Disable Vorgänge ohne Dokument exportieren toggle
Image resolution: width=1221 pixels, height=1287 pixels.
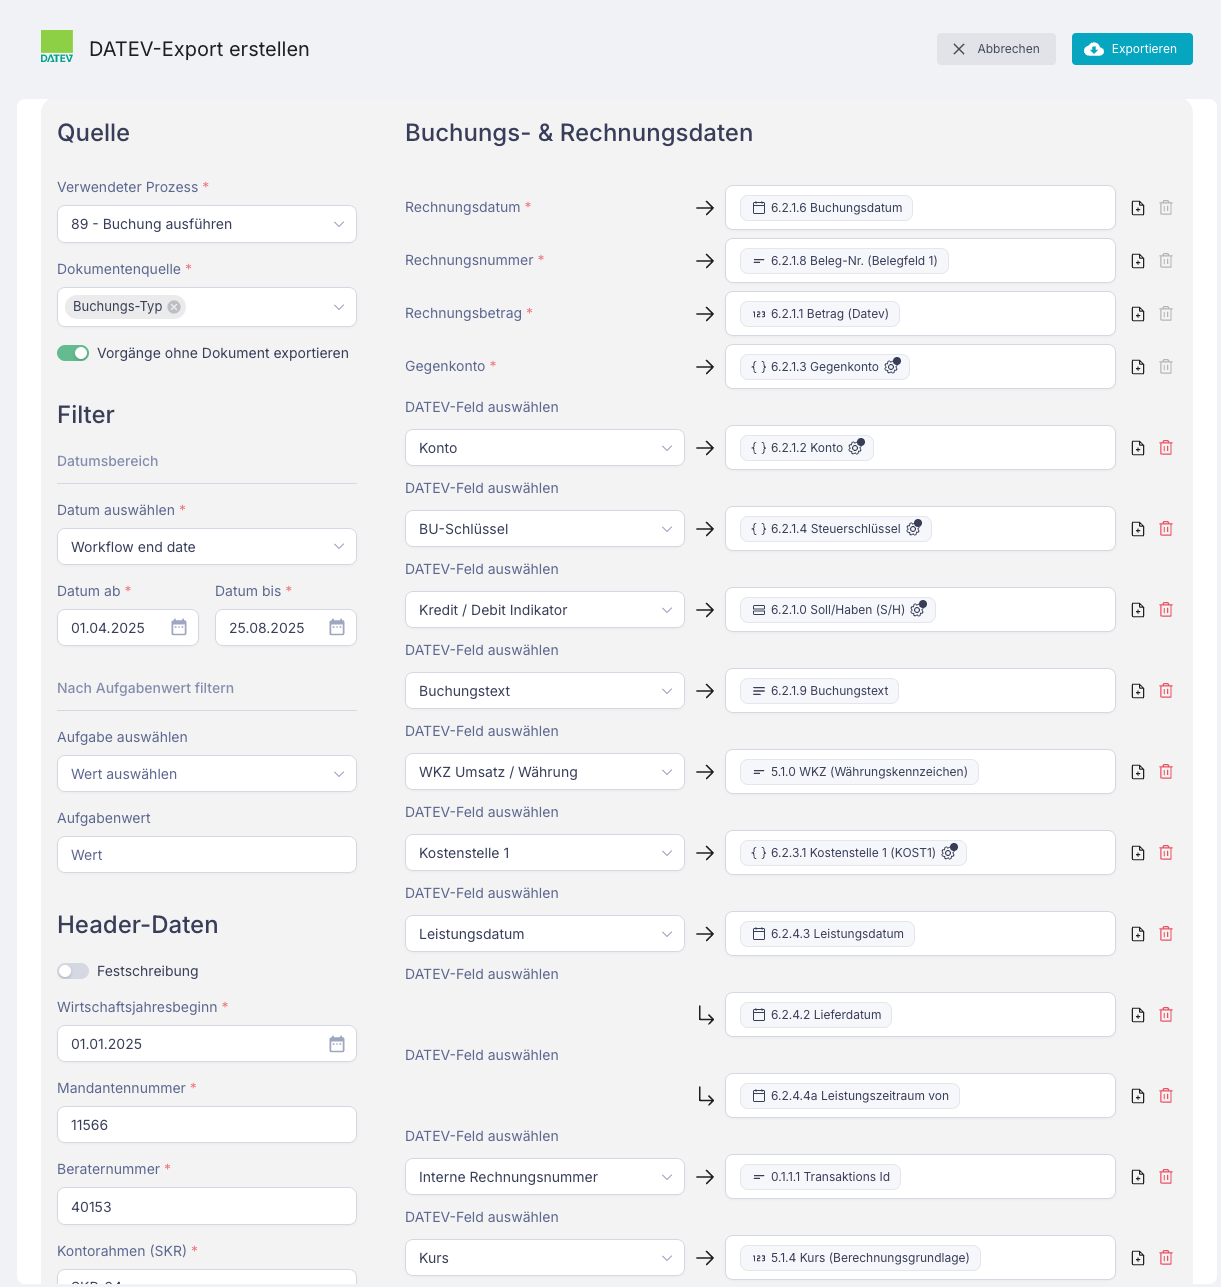coord(73,353)
